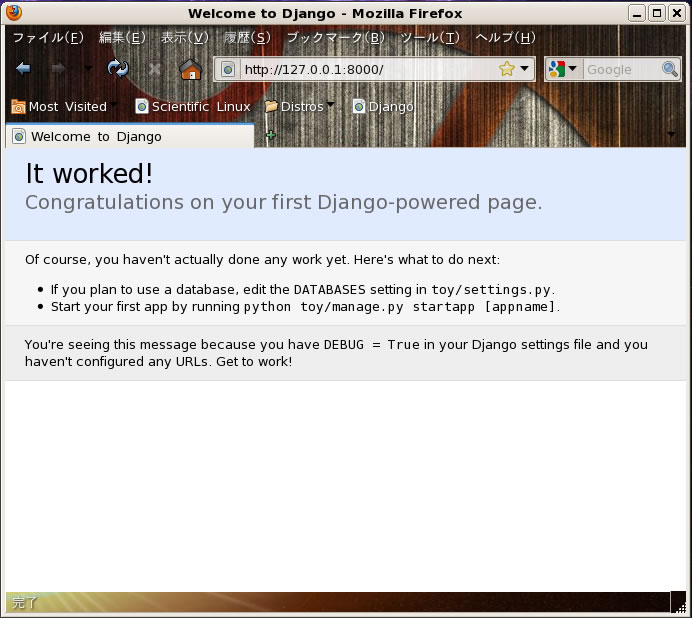
Task: Click the Forward arrow button
Action: (58, 68)
